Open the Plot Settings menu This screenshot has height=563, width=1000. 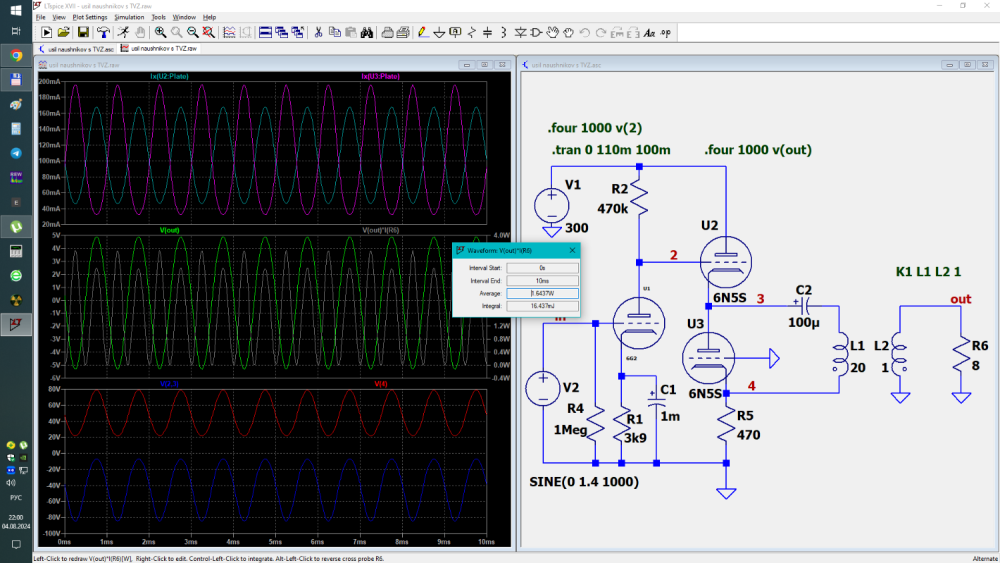coord(89,17)
